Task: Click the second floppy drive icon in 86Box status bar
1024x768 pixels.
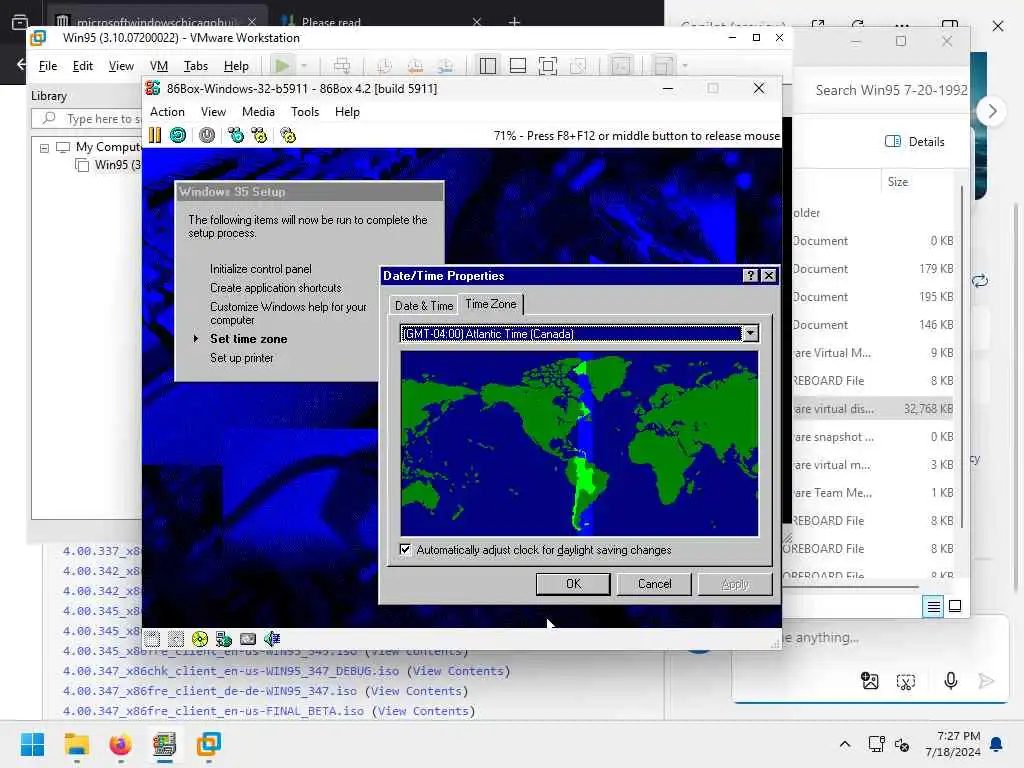Action: (x=176, y=639)
